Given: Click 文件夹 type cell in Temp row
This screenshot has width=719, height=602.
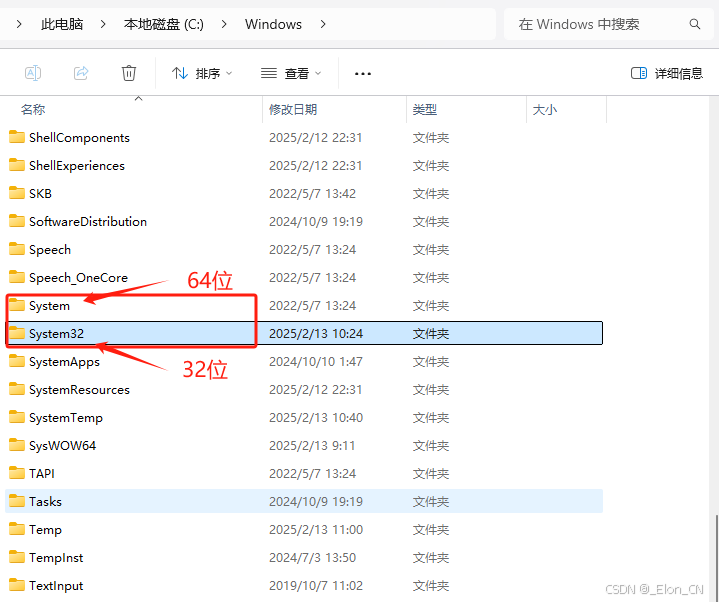Looking at the screenshot, I should pos(431,530).
